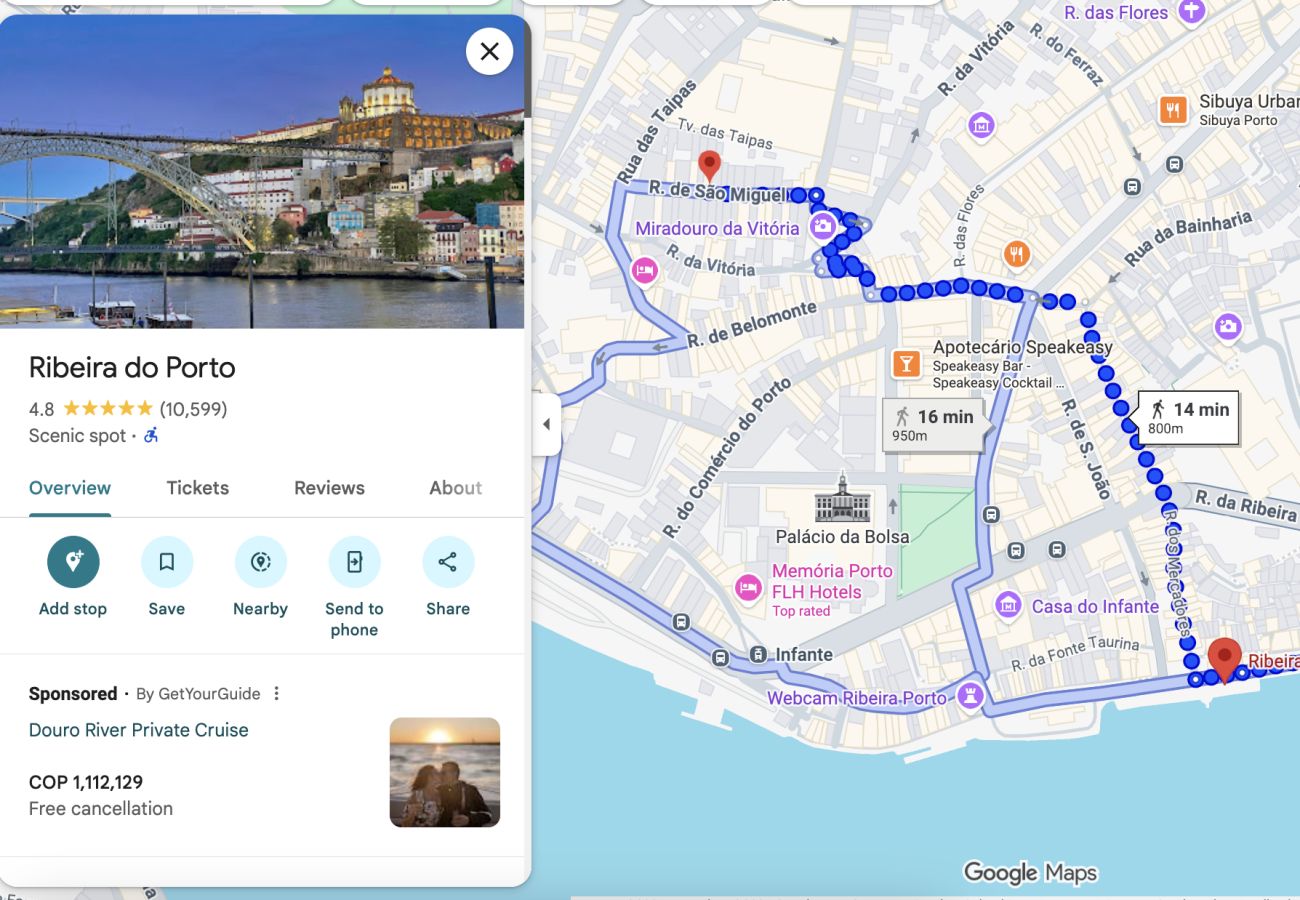Click the sunset cruise photo thumbnail
Image resolution: width=1300 pixels, height=900 pixels.
point(444,771)
